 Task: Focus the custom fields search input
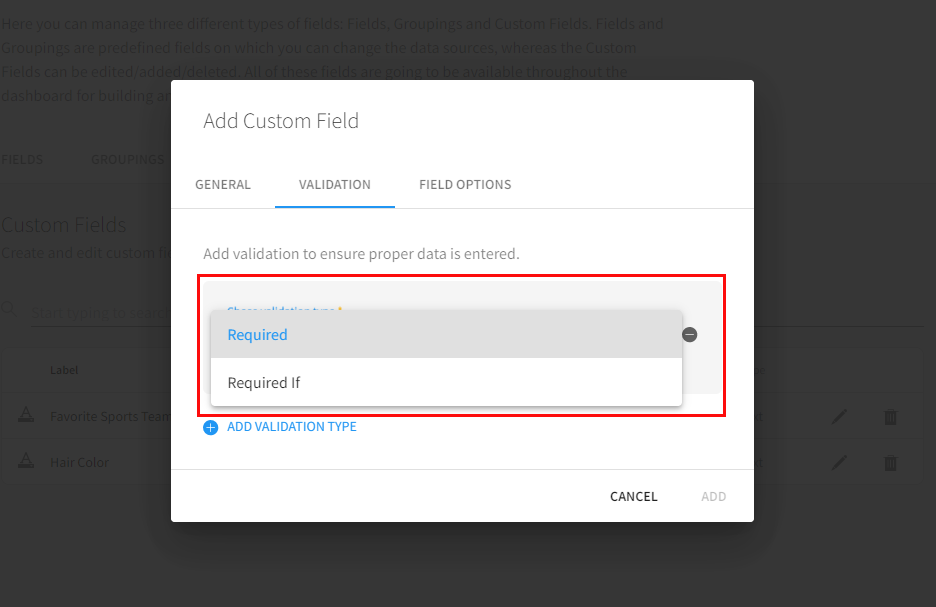coord(100,313)
